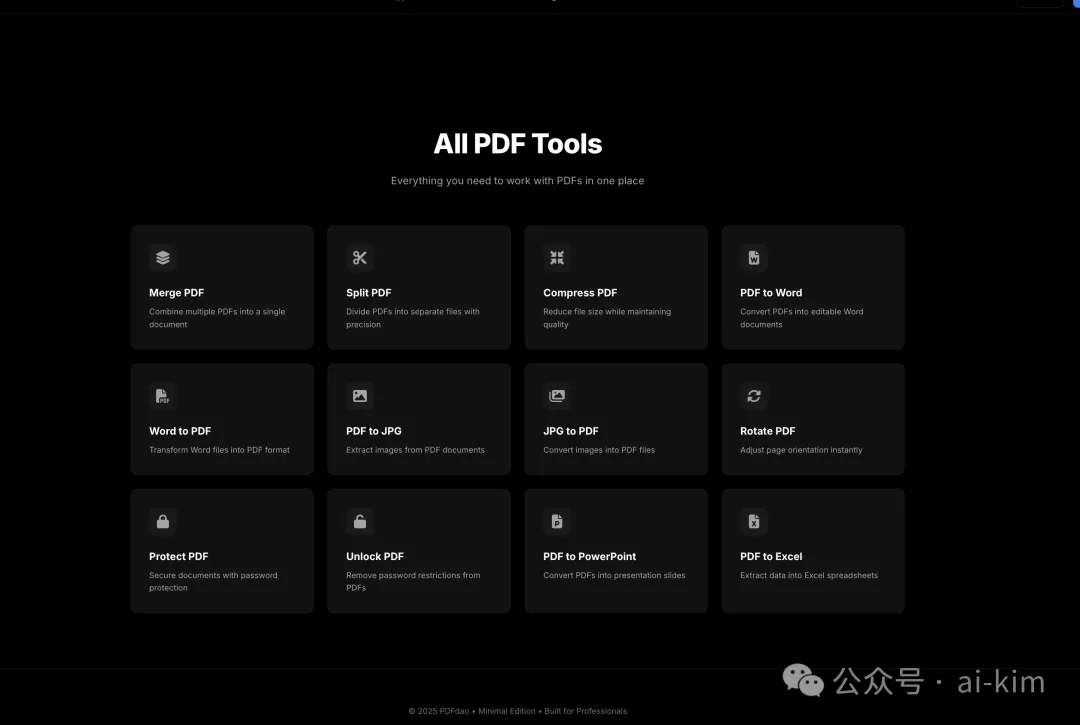The width and height of the screenshot is (1080, 725).
Task: Click the Compress PDF arrows icon
Action: [557, 258]
